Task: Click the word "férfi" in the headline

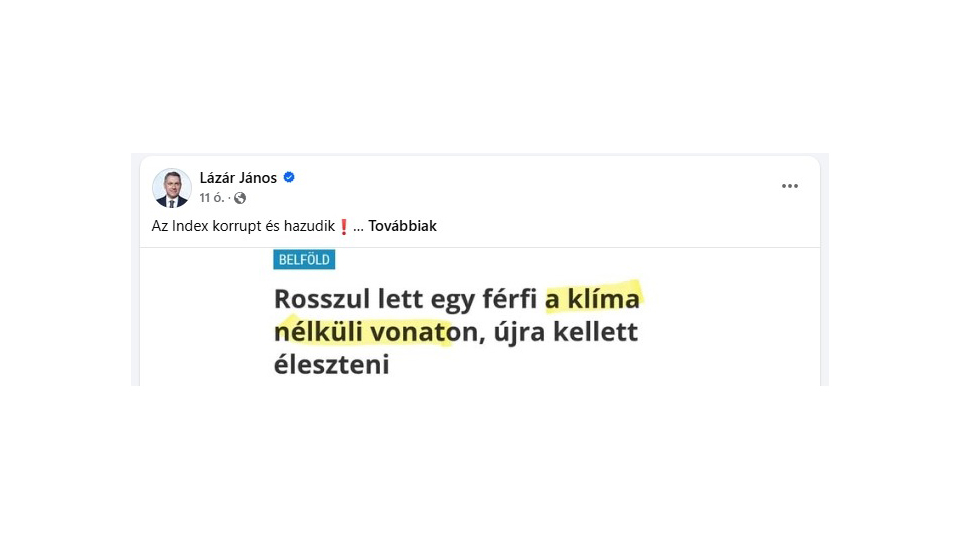Action: (507, 298)
